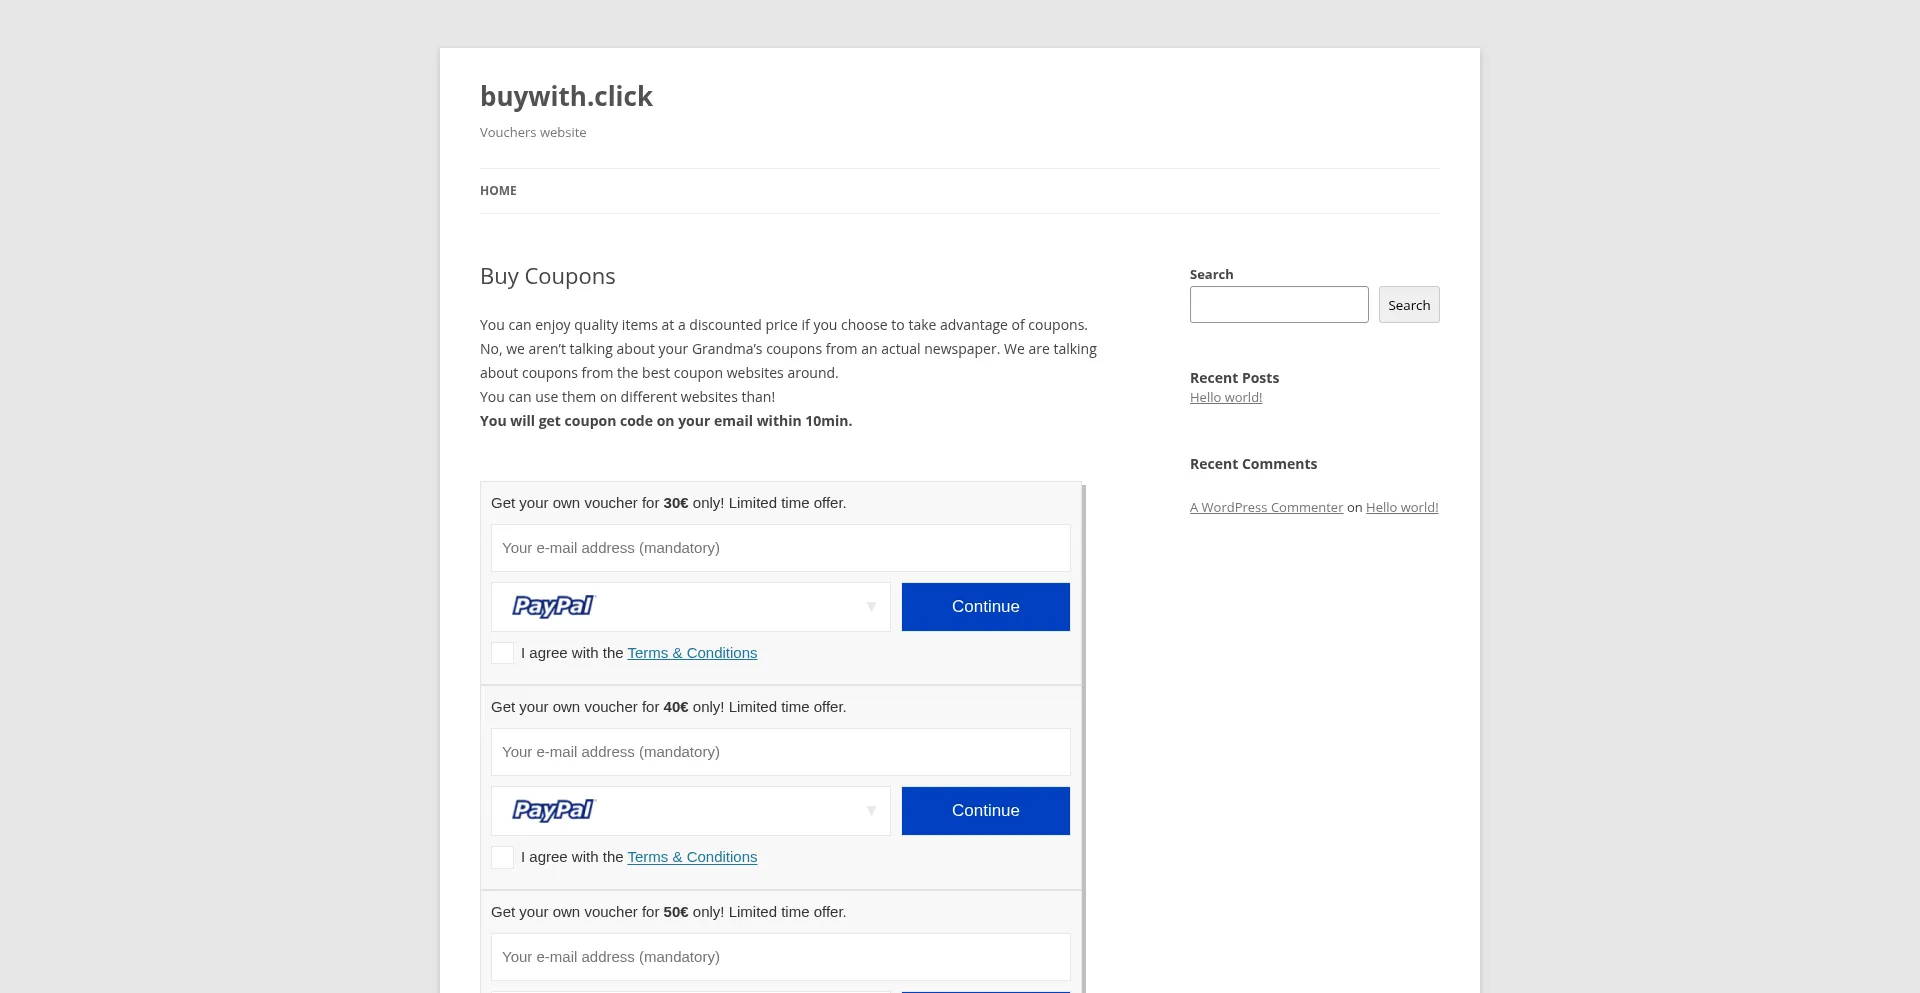Go to buywith.click site title

pyautogui.click(x=566, y=97)
